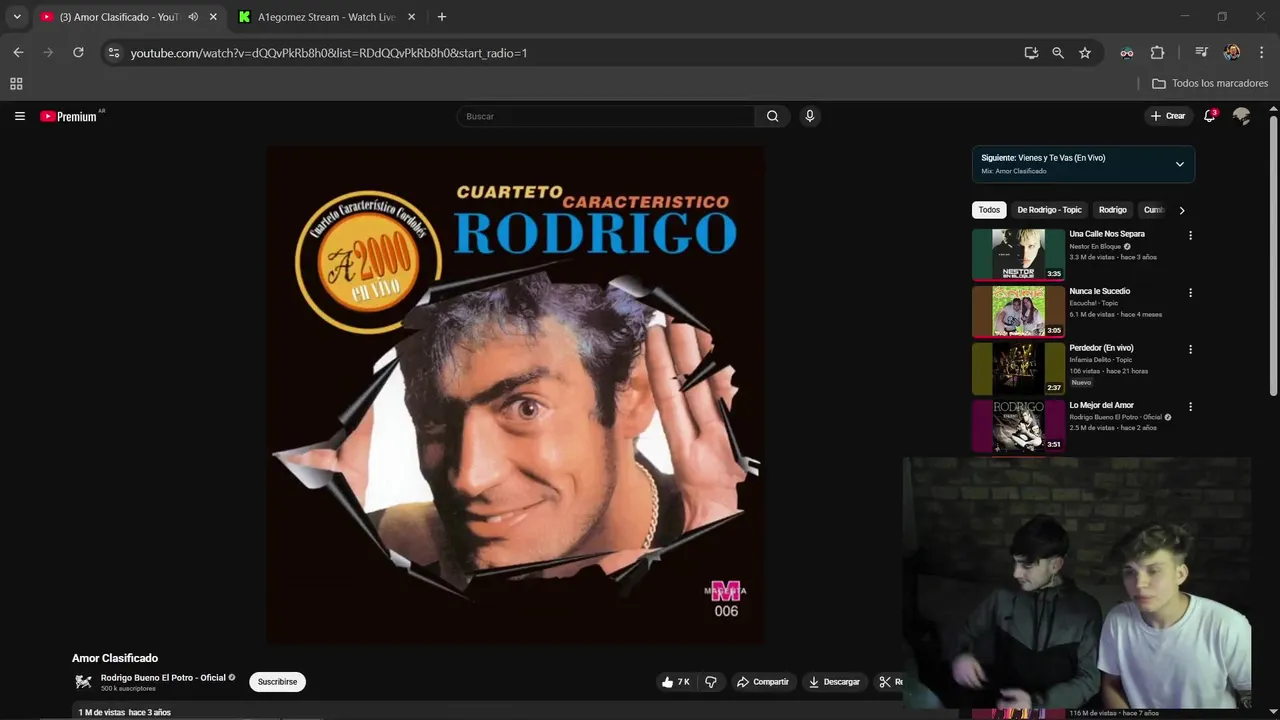Click the install app icon in address bar

click(x=1031, y=53)
